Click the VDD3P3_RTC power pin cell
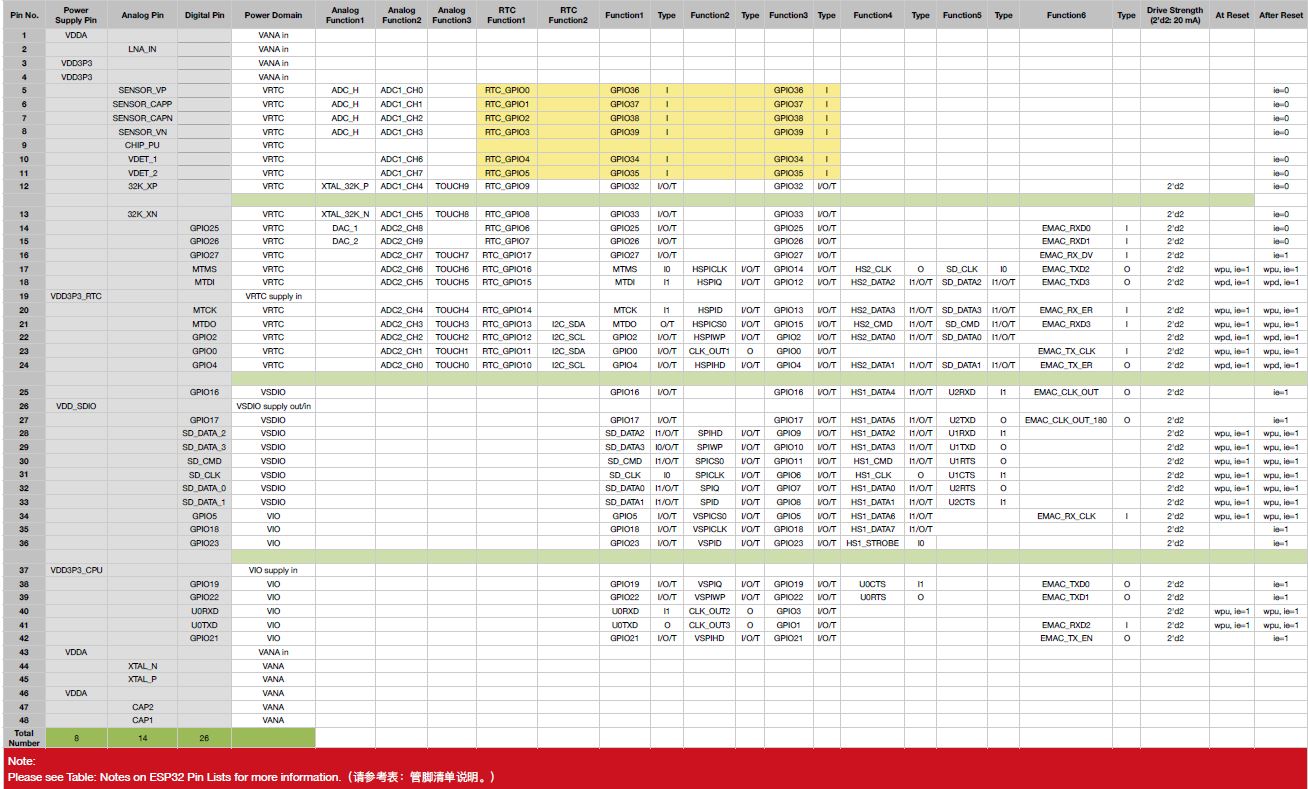1308x789 pixels. click(x=77, y=296)
